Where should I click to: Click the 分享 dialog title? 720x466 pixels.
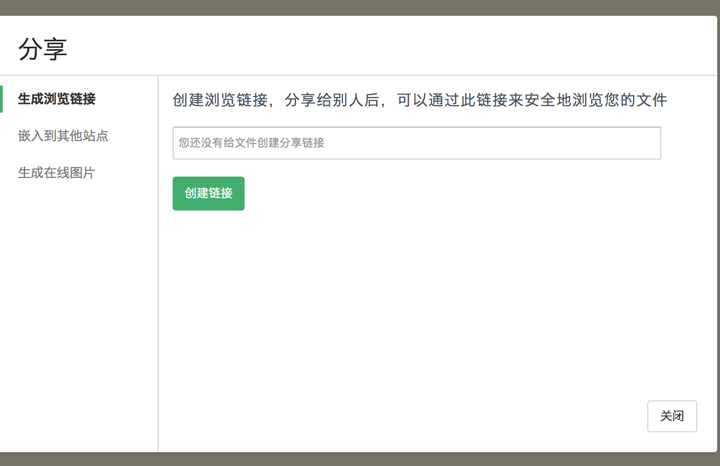pyautogui.click(x=43, y=49)
